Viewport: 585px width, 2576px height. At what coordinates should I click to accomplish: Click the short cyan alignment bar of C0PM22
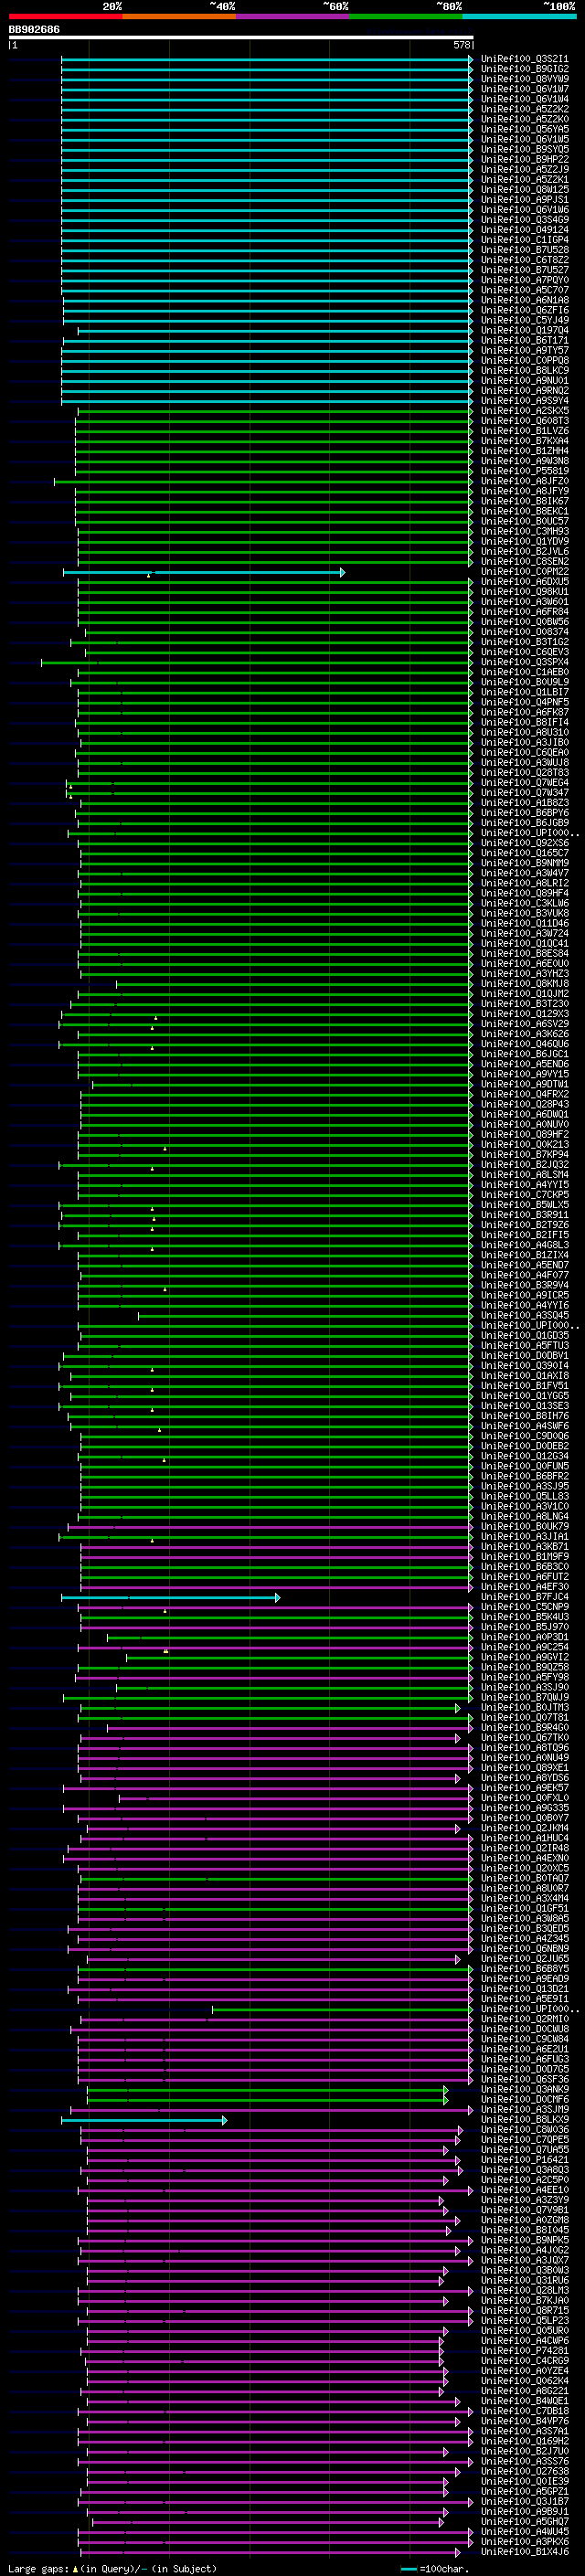[204, 572]
